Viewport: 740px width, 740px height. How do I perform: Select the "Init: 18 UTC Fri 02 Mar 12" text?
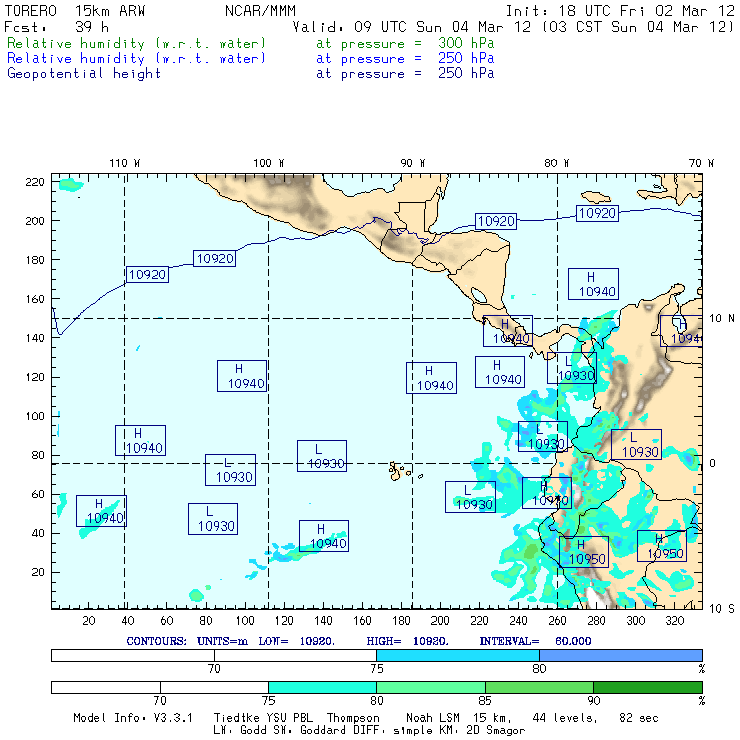620,10
